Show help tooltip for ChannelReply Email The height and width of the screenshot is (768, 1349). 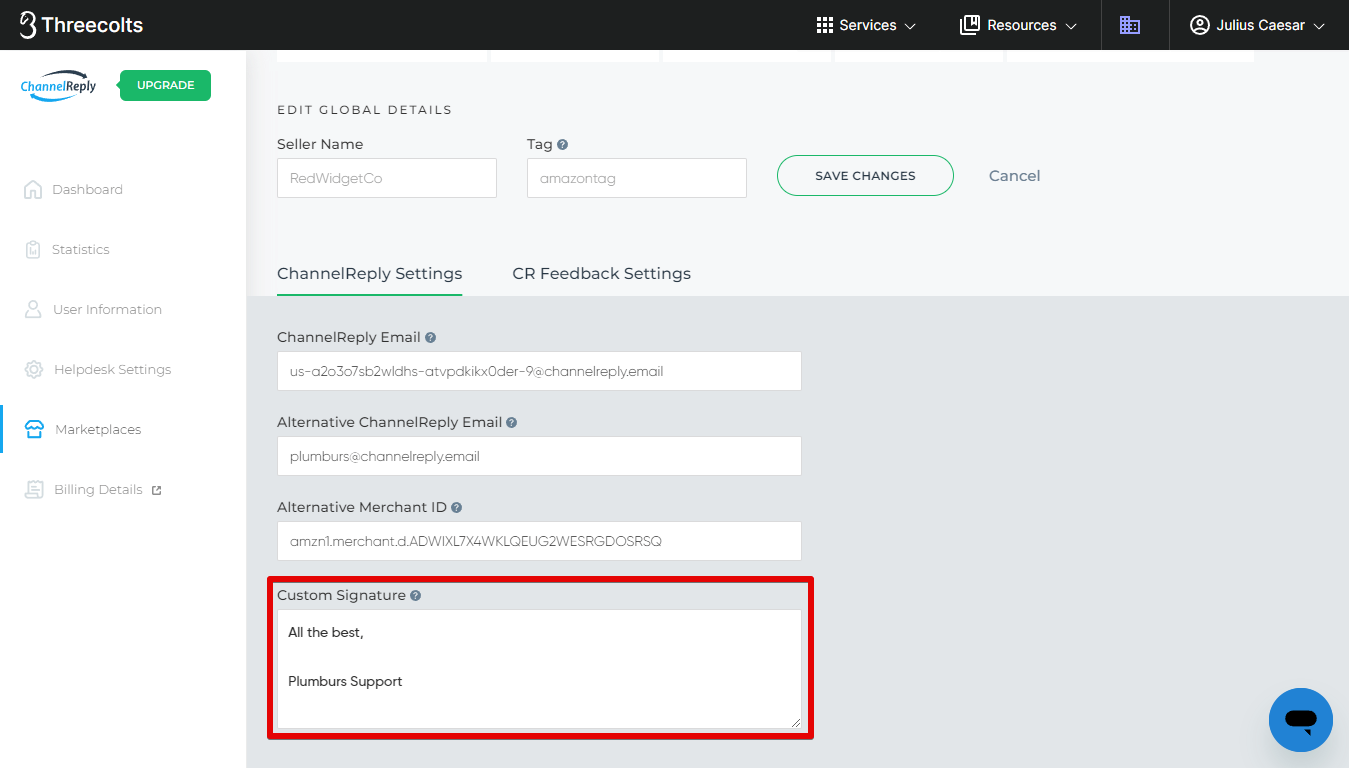(x=430, y=338)
